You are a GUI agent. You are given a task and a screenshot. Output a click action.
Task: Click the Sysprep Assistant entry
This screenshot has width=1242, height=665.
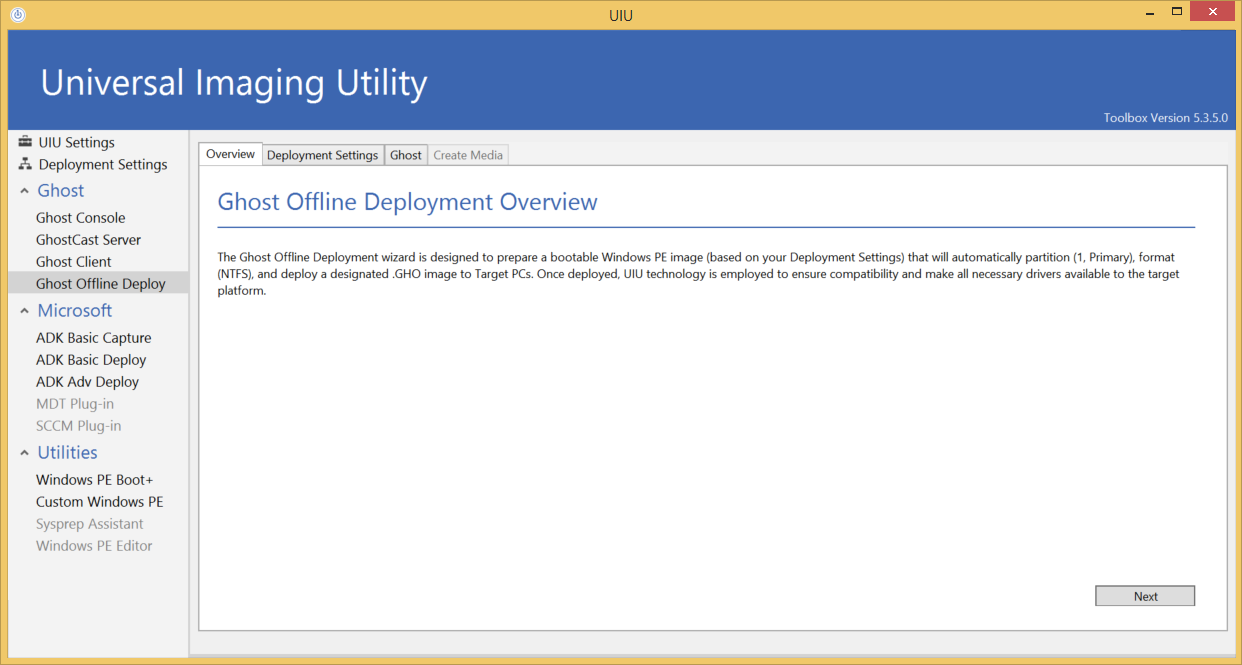pos(90,524)
